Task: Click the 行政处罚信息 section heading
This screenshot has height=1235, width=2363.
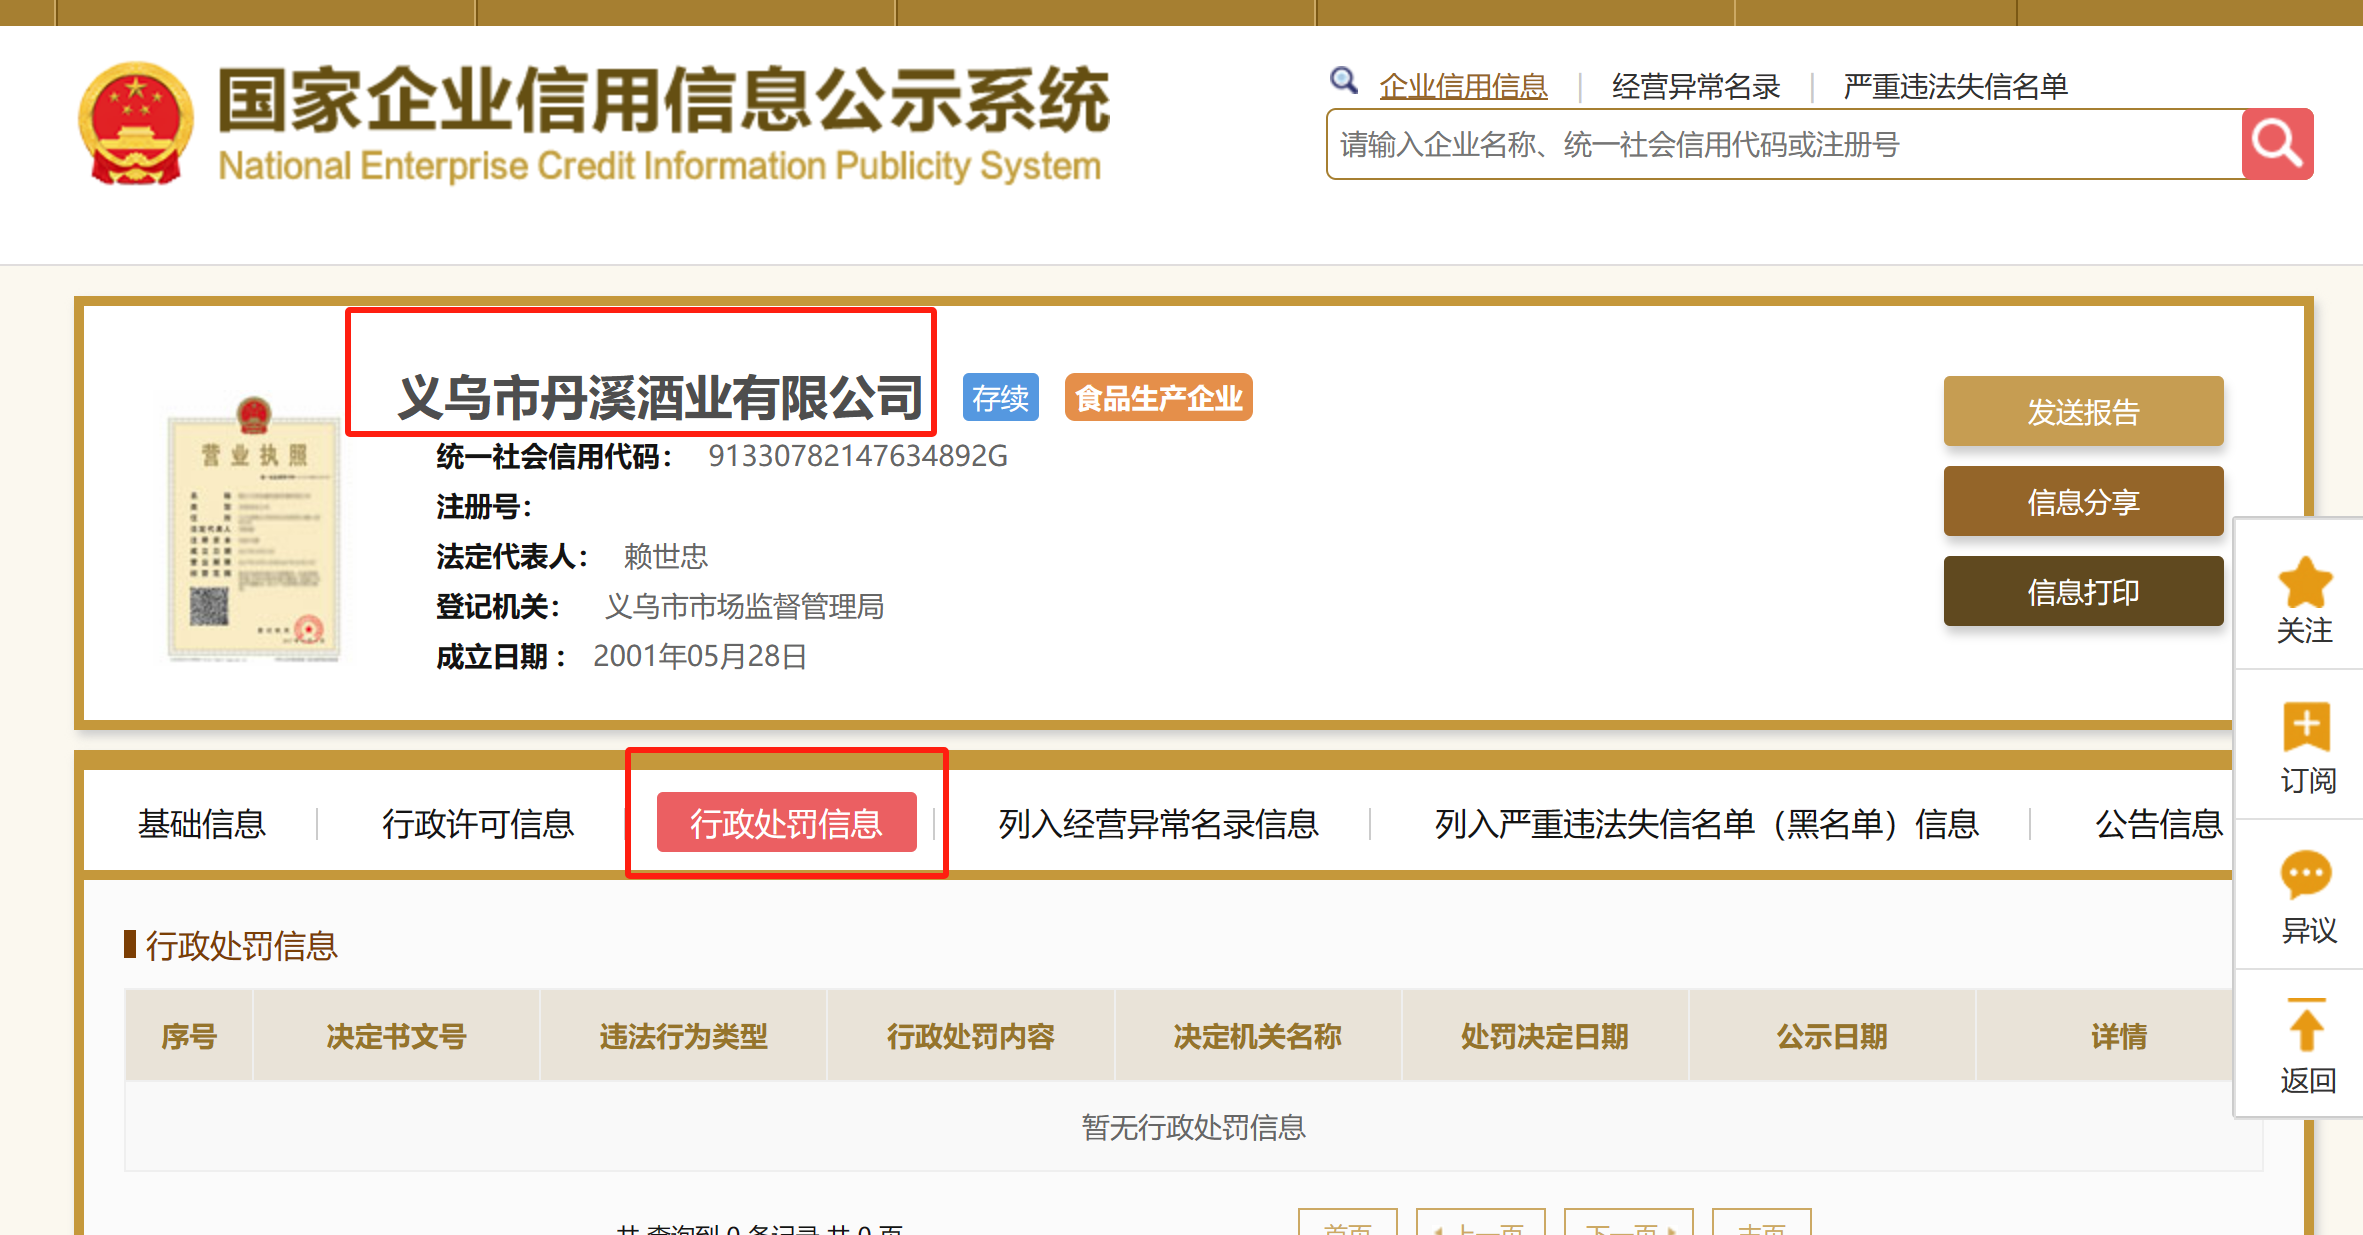Action: pos(242,945)
